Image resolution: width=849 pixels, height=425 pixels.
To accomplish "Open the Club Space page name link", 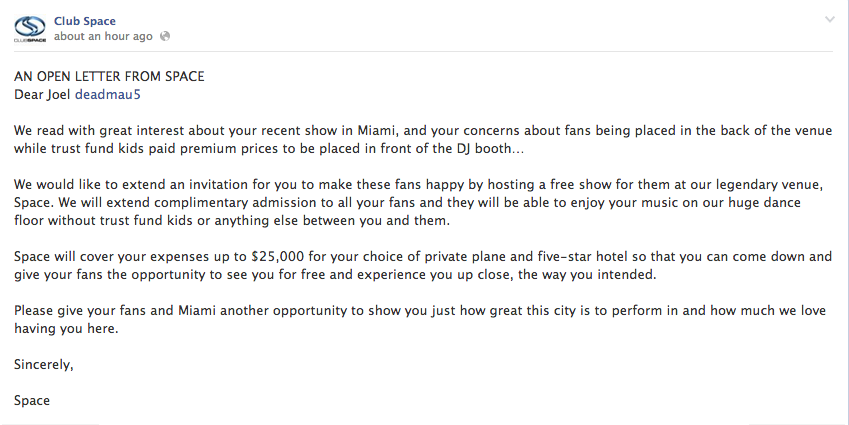I will click(x=85, y=20).
